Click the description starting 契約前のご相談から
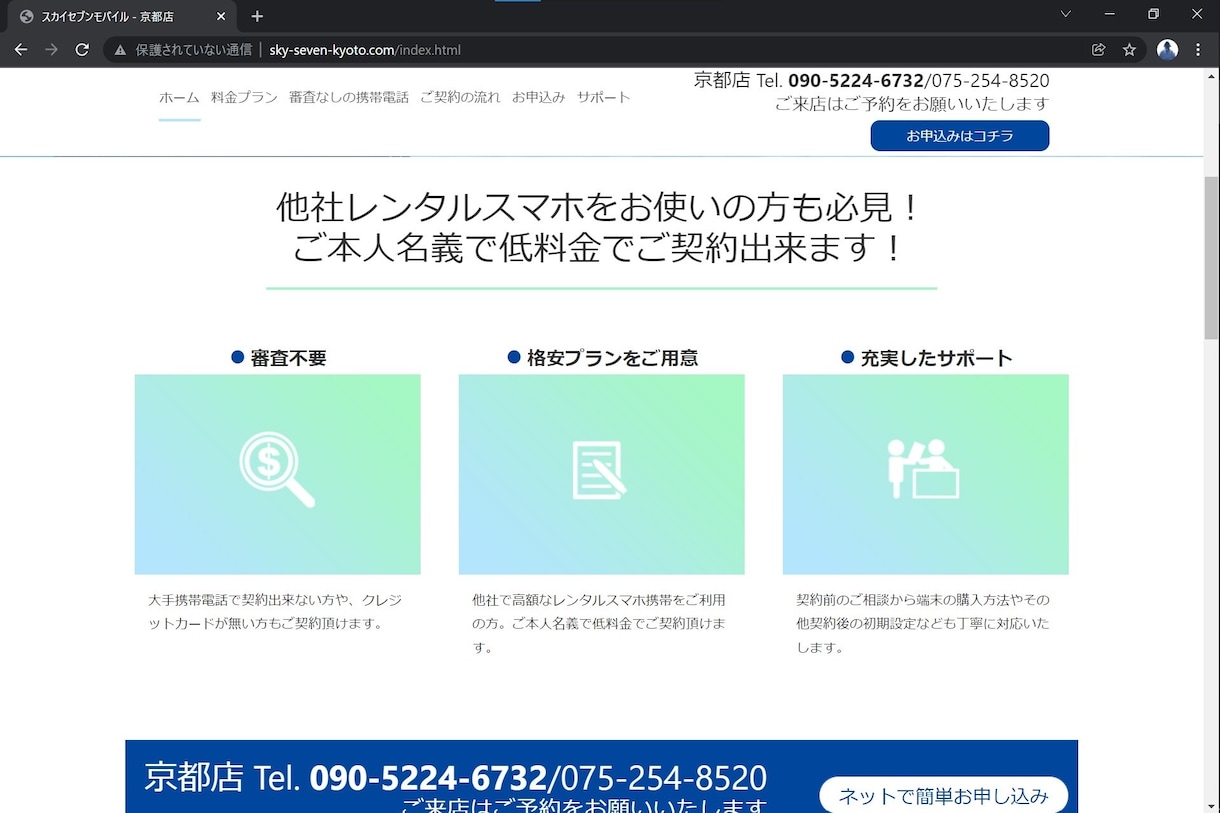 coord(923,623)
